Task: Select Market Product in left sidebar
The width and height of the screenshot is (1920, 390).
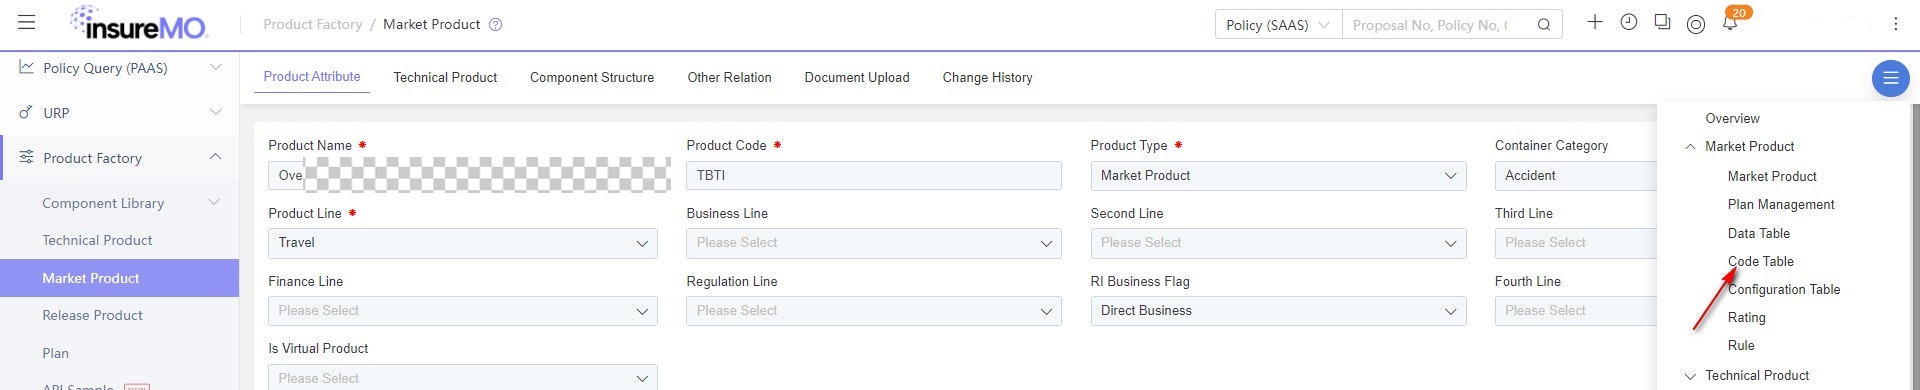Action: pyautogui.click(x=119, y=278)
